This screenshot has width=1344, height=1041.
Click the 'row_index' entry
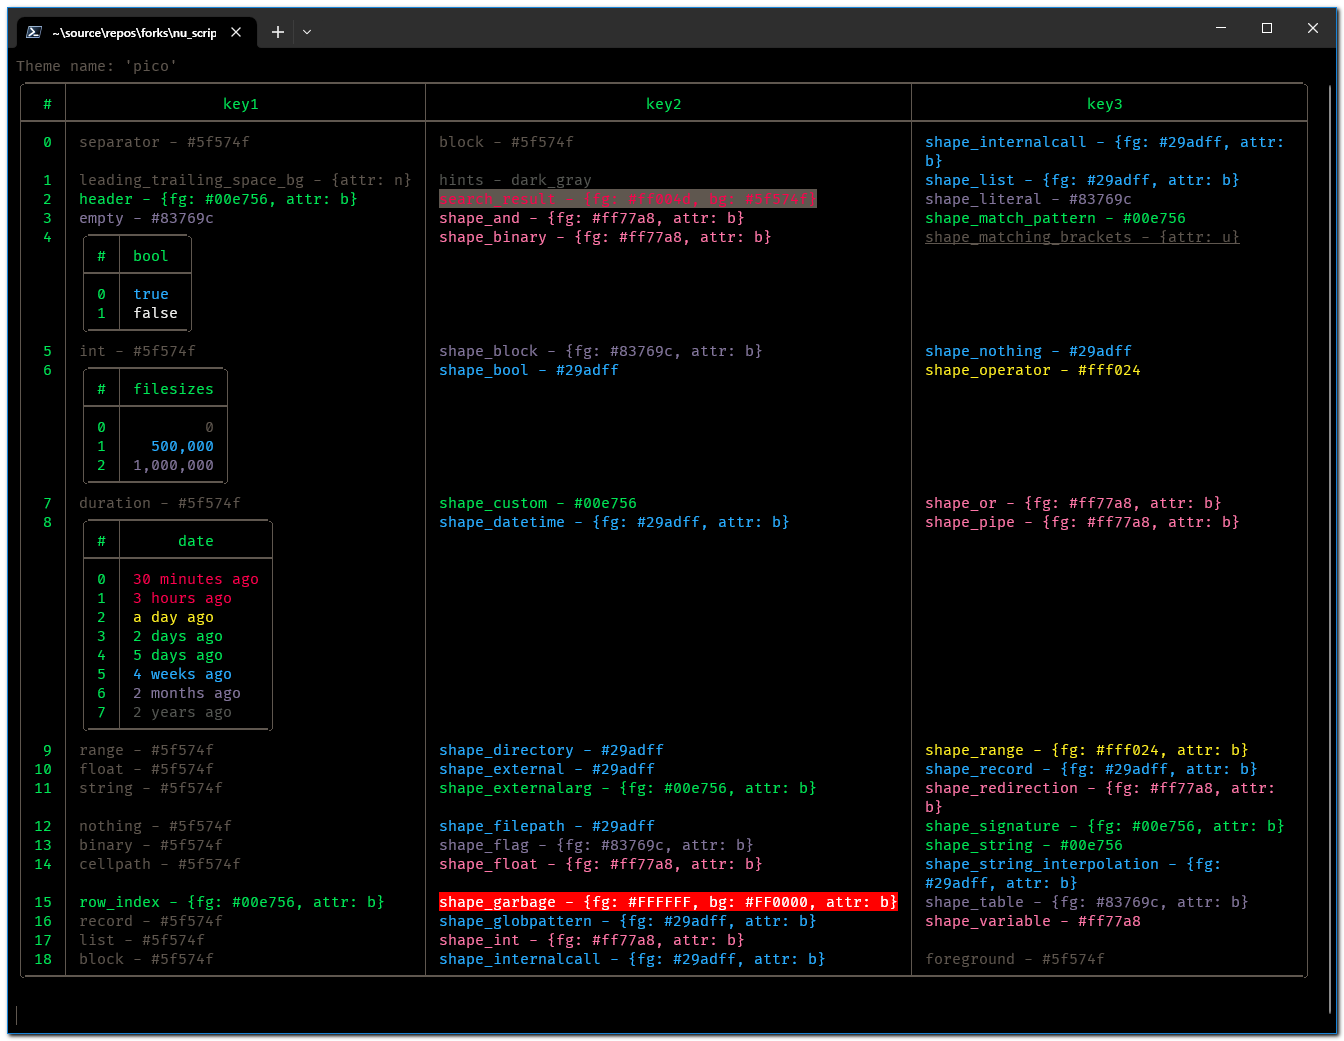click(x=232, y=902)
